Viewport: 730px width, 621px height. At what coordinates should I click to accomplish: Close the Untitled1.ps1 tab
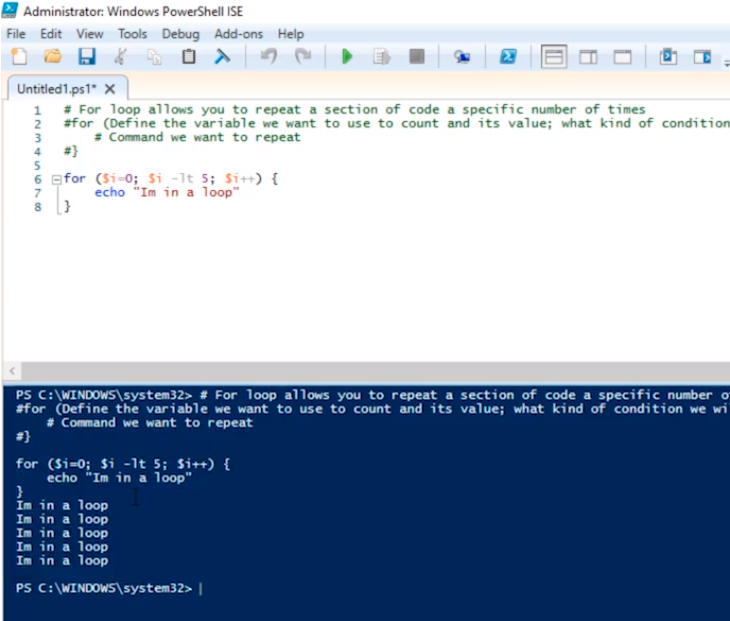(x=110, y=89)
